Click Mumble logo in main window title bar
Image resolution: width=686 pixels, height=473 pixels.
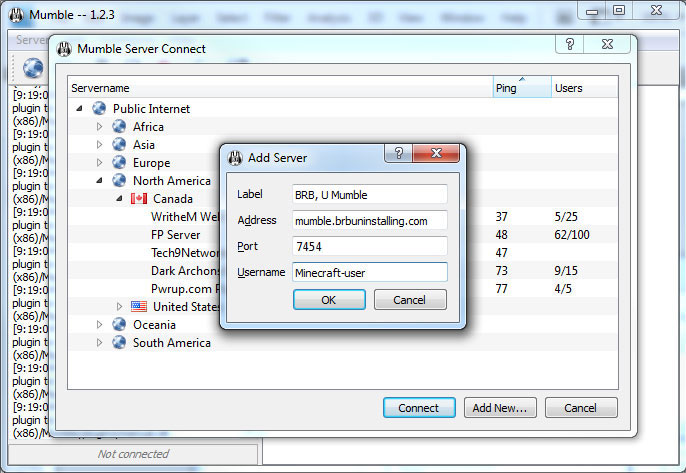click(x=17, y=15)
